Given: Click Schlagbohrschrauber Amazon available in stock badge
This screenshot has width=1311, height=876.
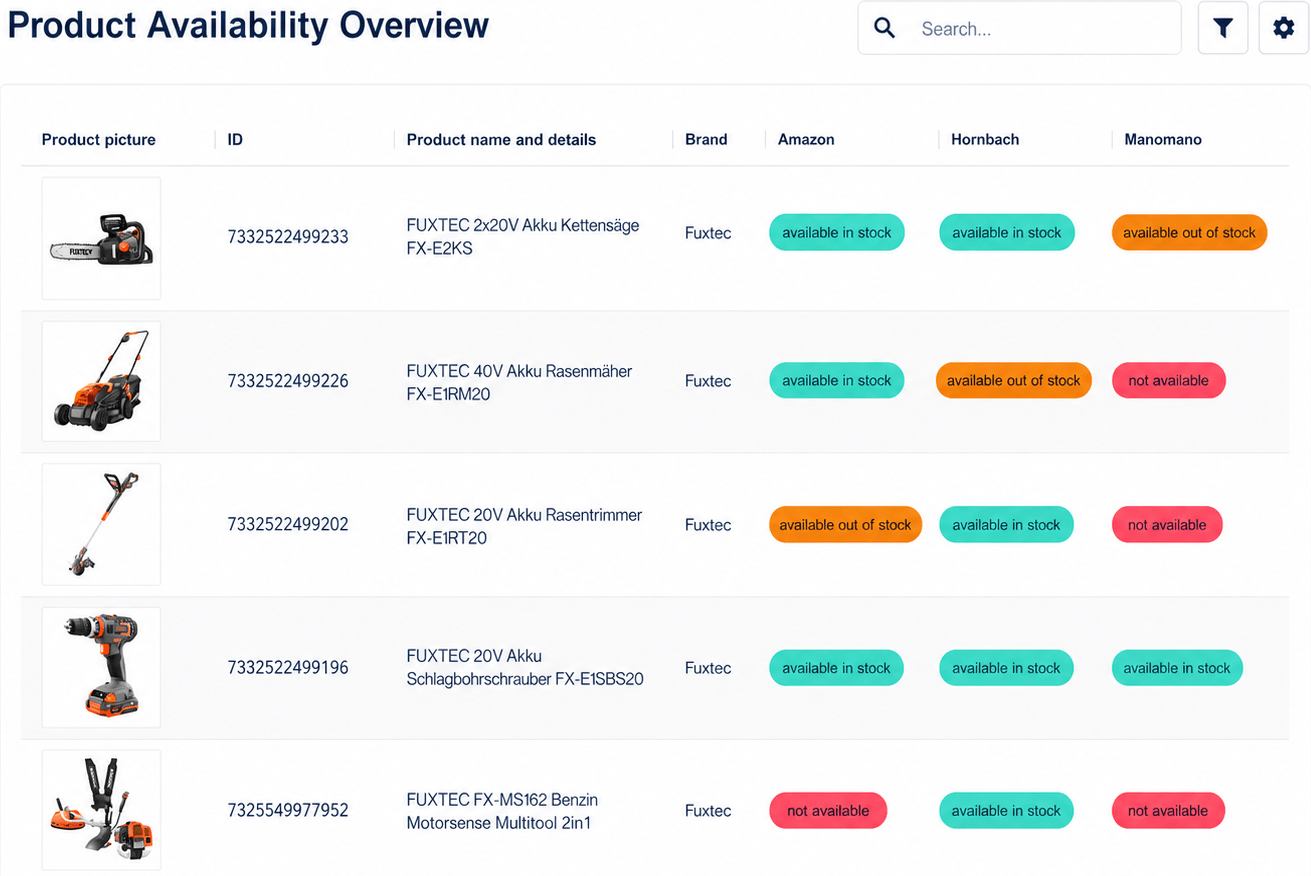Looking at the screenshot, I should [x=836, y=668].
